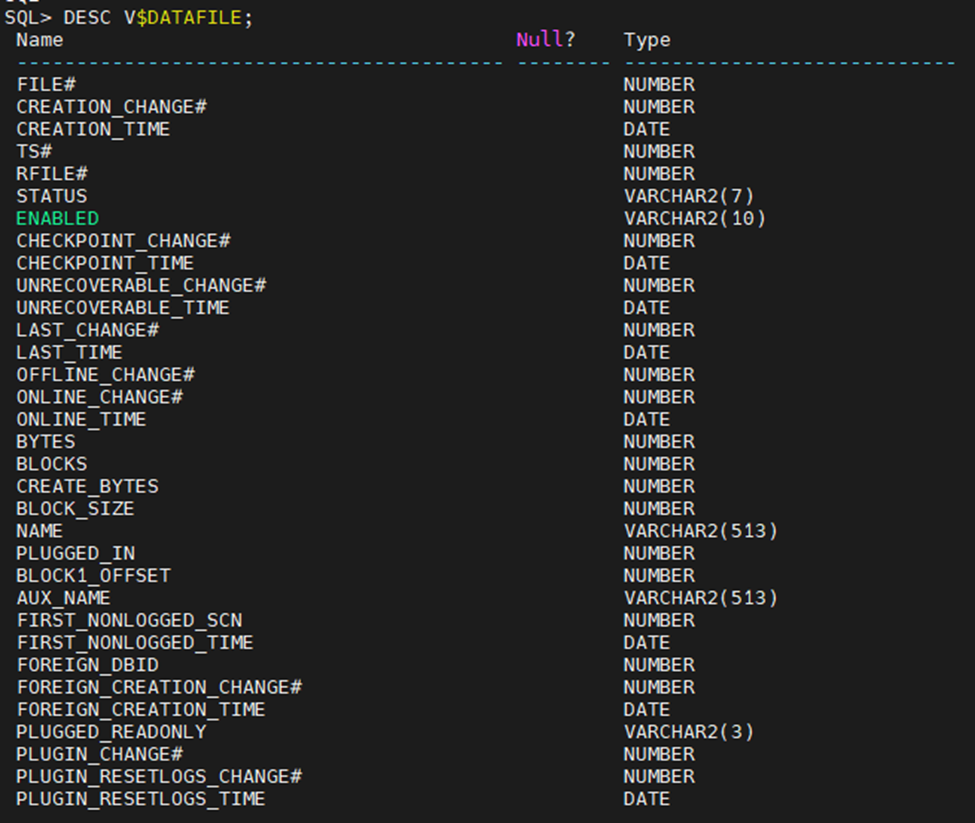Click the NUMBER type of FOREIGN_DBID
Image resolution: width=975 pixels, height=823 pixels.
[659, 666]
